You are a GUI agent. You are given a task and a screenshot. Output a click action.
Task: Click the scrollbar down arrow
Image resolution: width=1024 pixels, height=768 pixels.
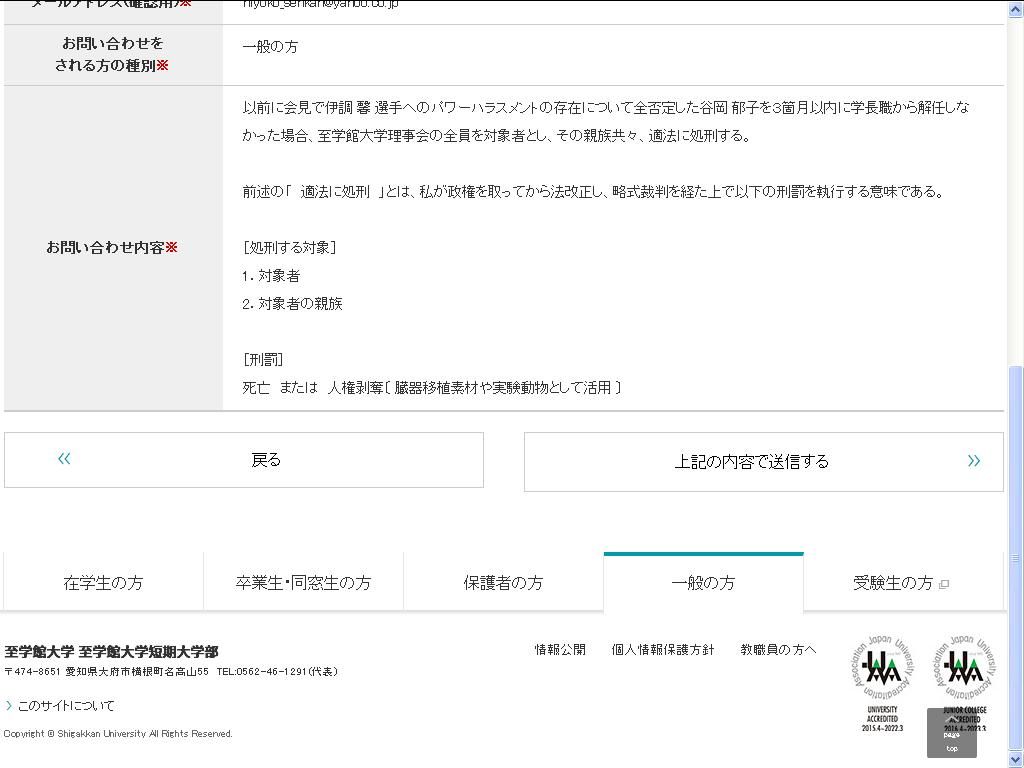(x=1017, y=760)
